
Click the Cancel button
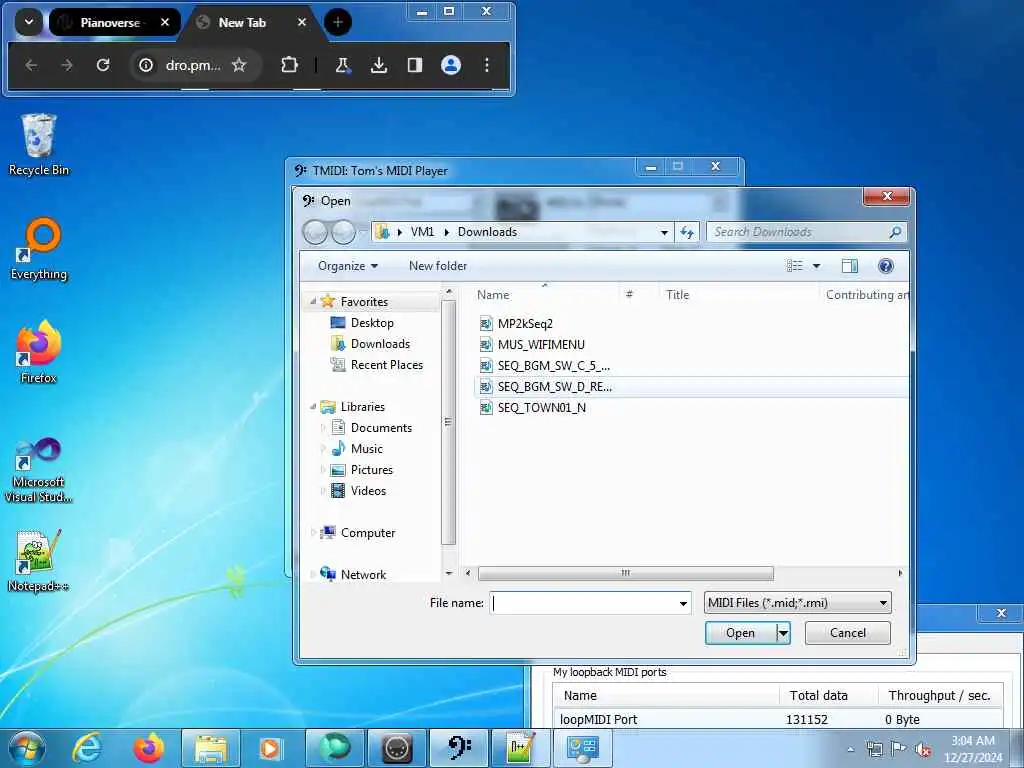point(848,633)
